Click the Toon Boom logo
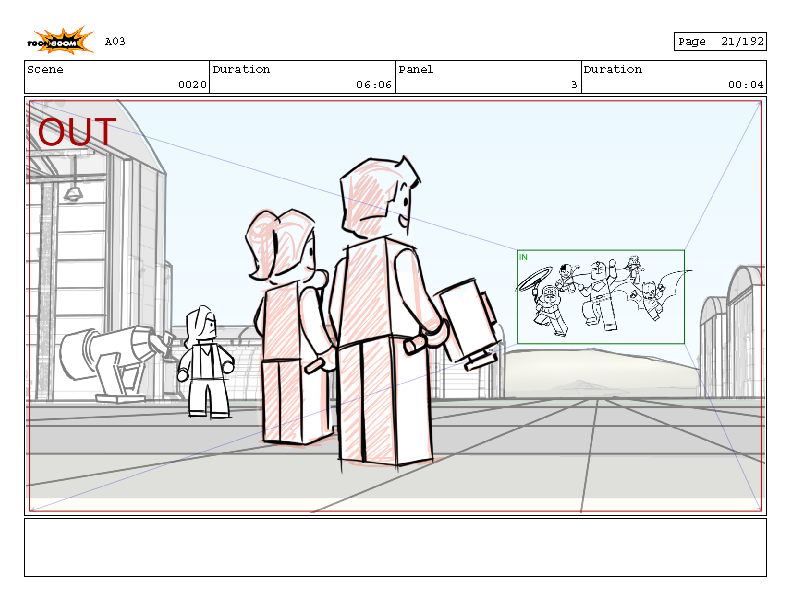This screenshot has width=791, height=613. tap(60, 41)
